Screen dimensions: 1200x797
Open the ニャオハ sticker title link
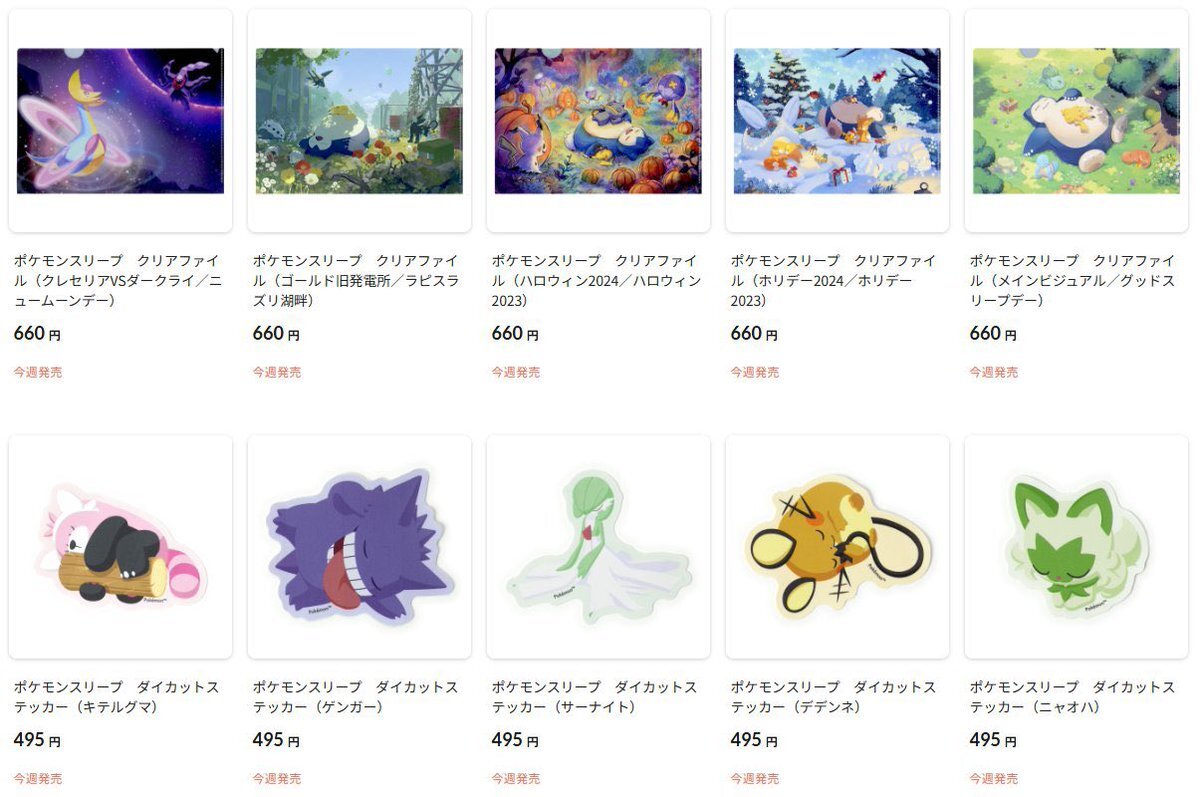1072,697
